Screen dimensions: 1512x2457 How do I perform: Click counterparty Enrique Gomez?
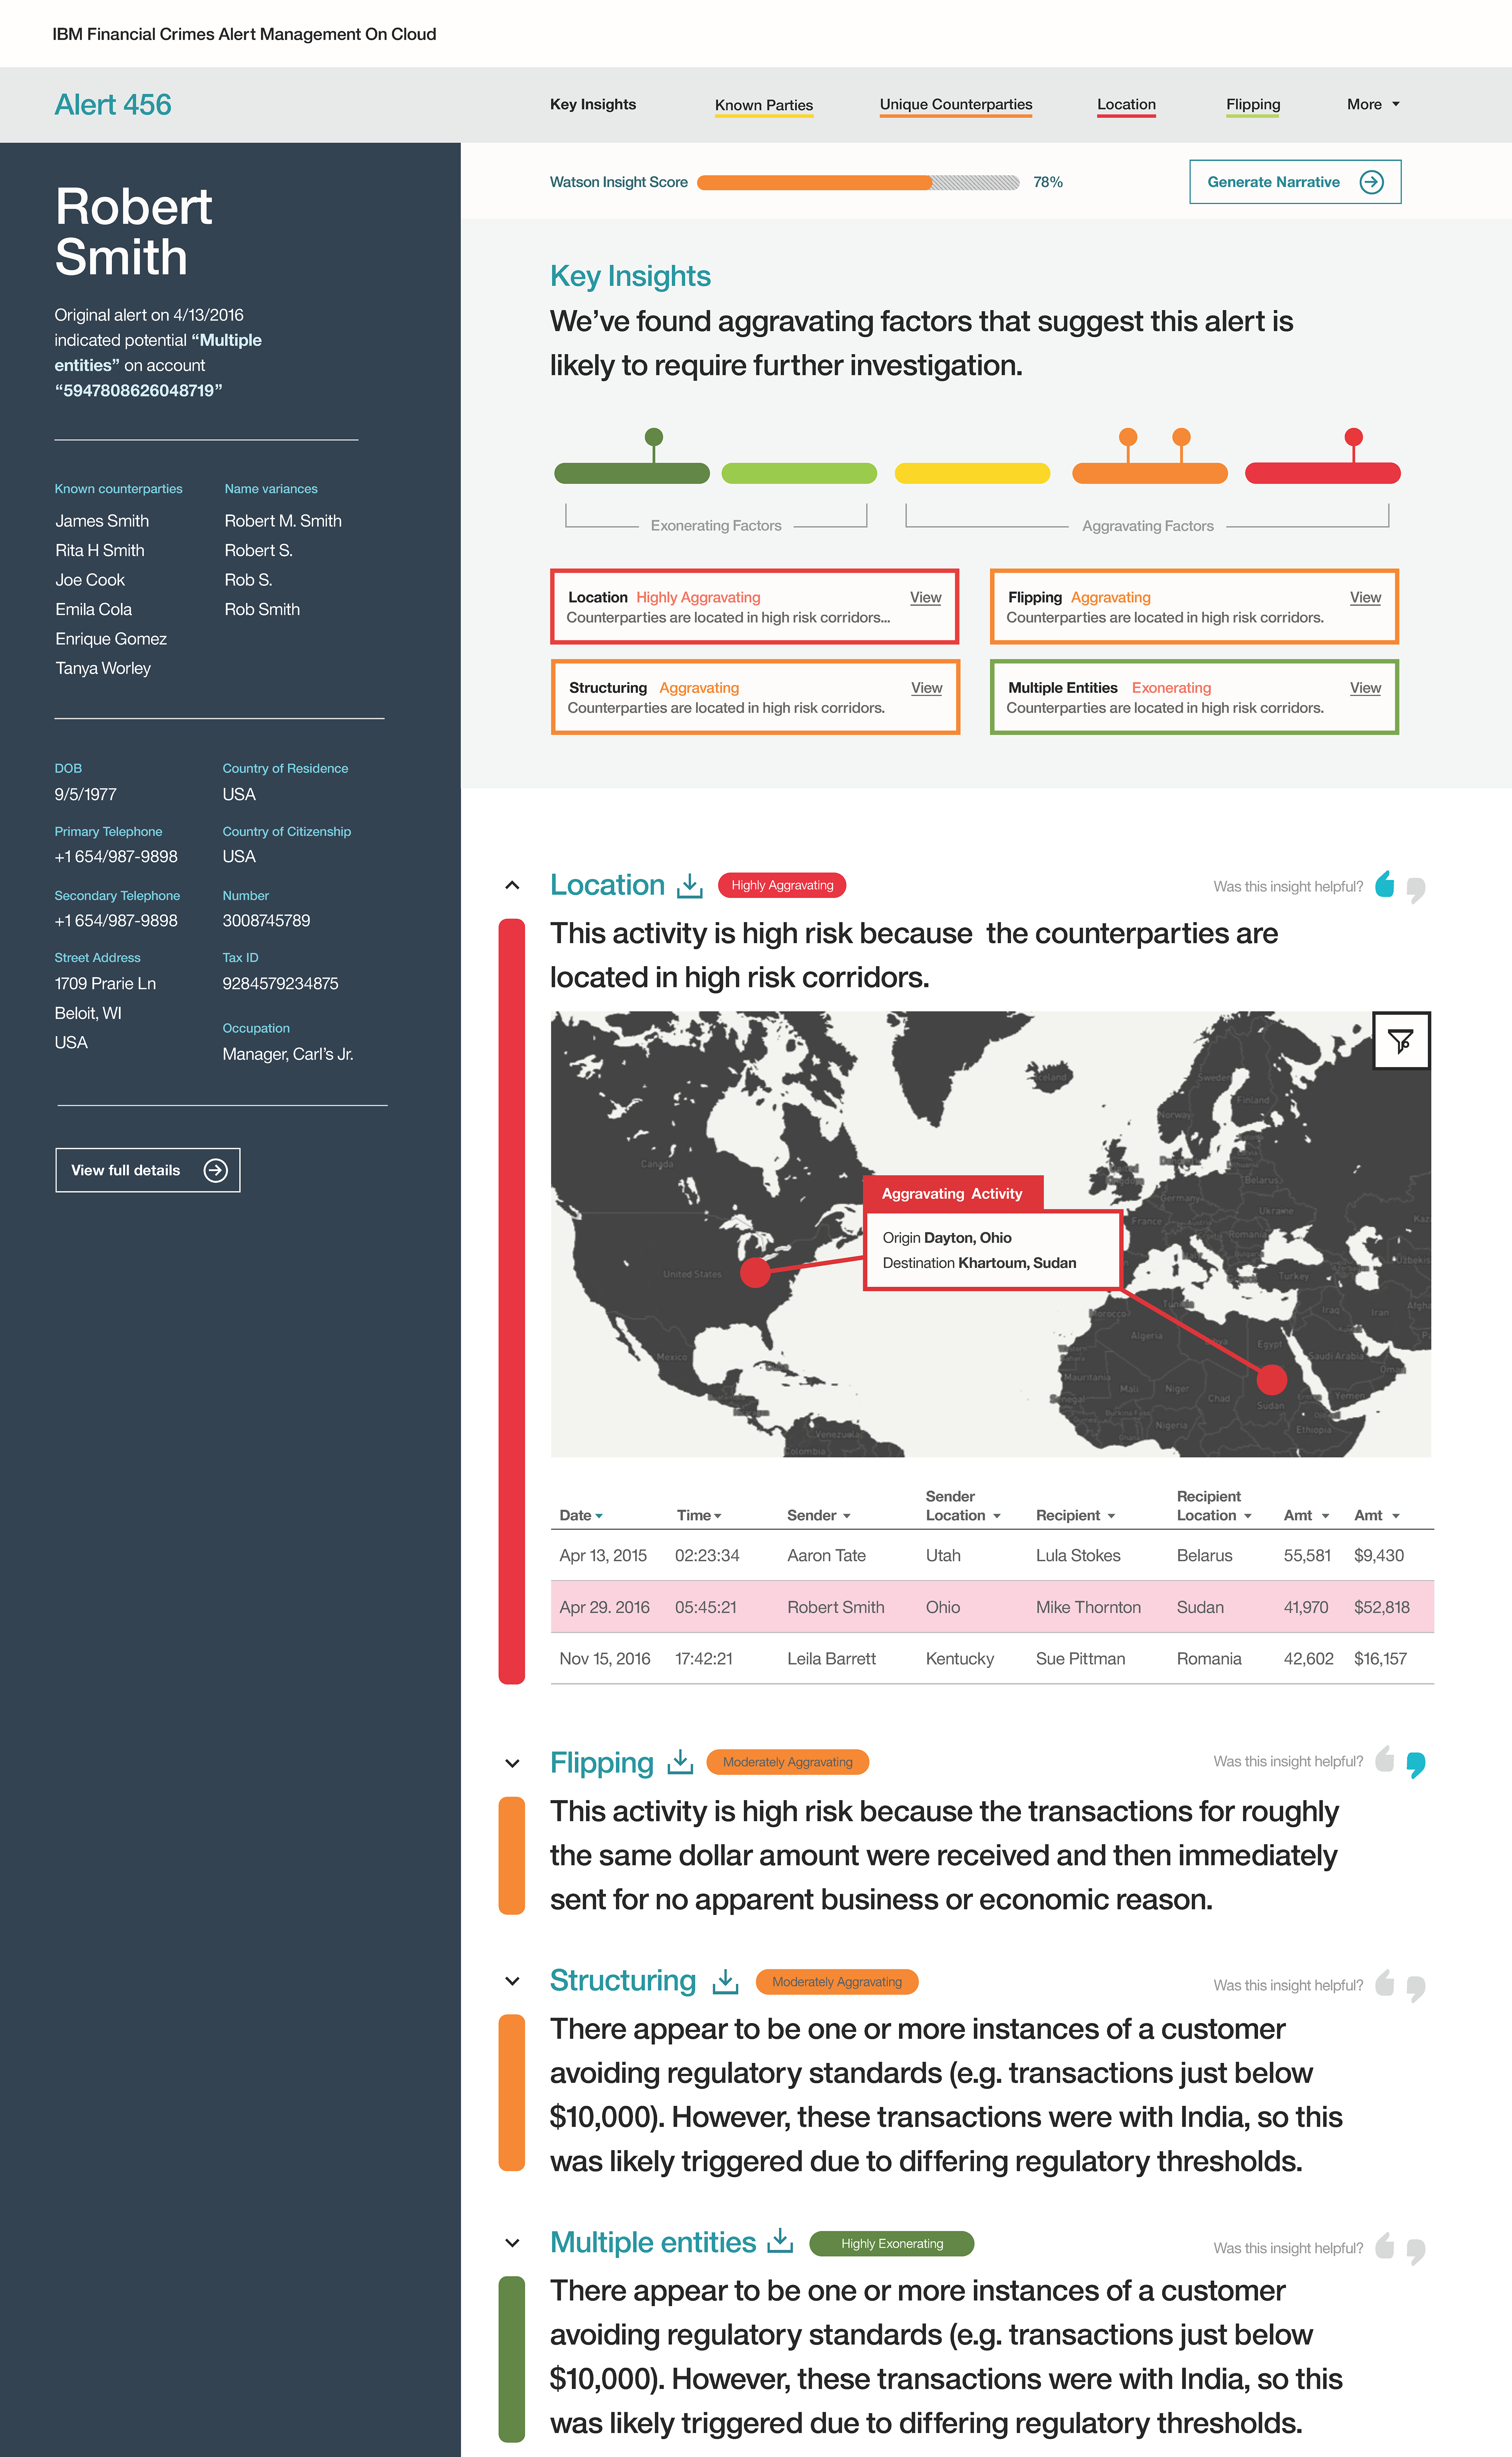click(x=111, y=639)
